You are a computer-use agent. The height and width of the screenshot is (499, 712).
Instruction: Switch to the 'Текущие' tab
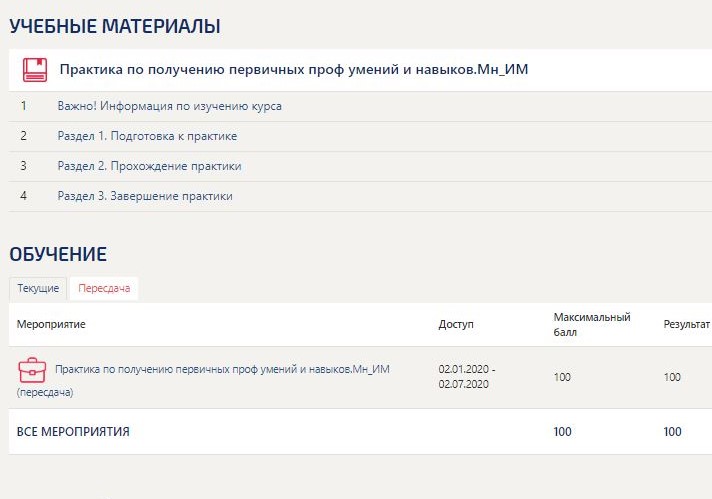click(x=38, y=289)
